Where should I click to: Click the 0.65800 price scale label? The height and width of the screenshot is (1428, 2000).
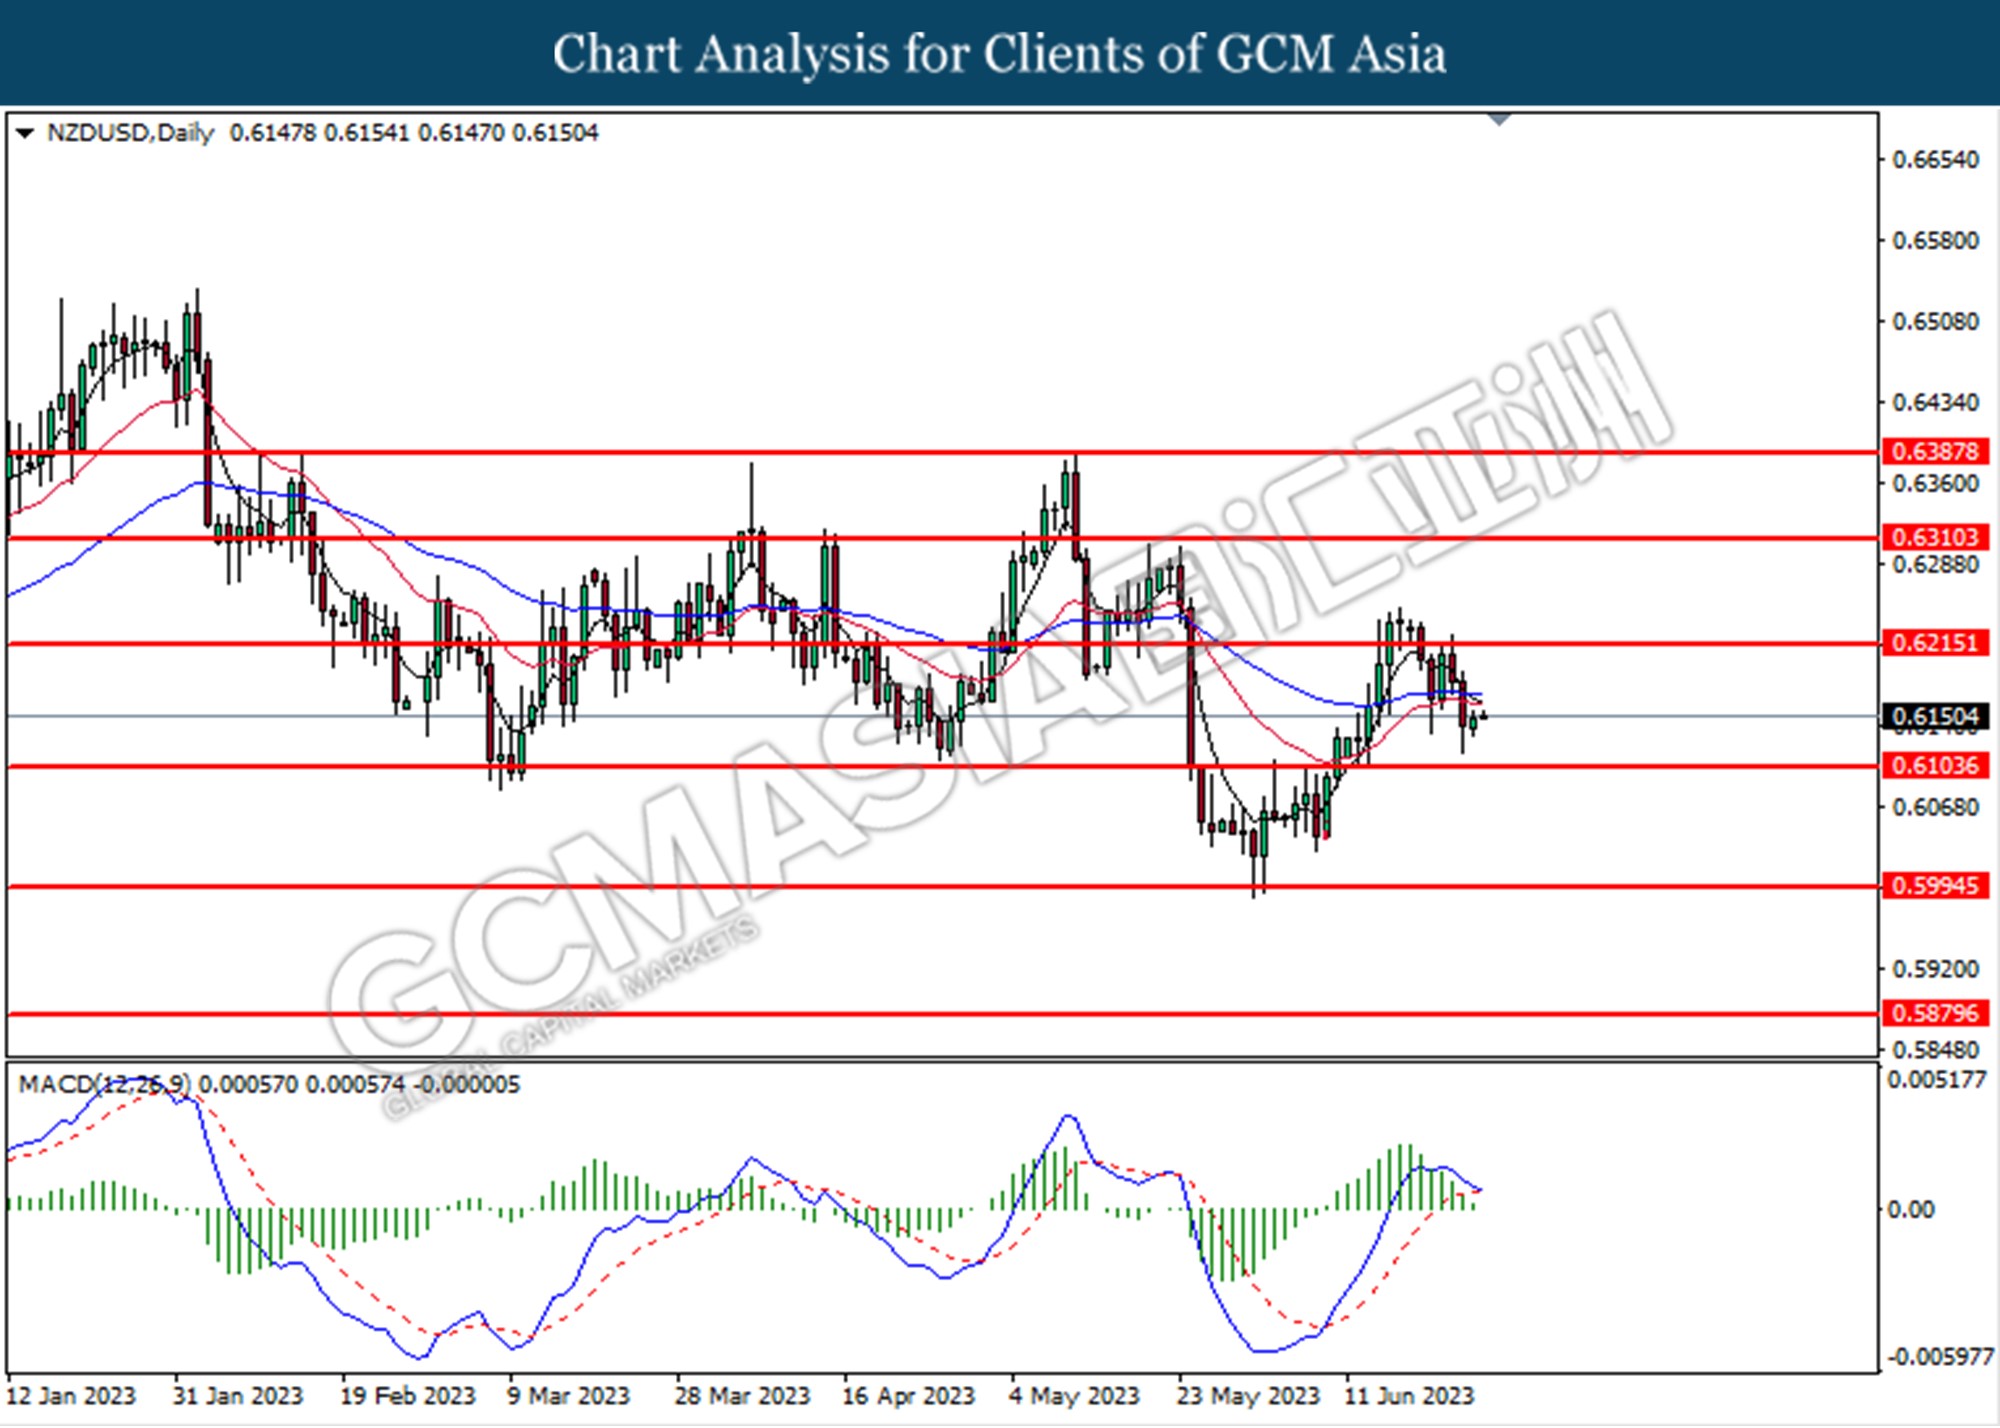(1935, 241)
